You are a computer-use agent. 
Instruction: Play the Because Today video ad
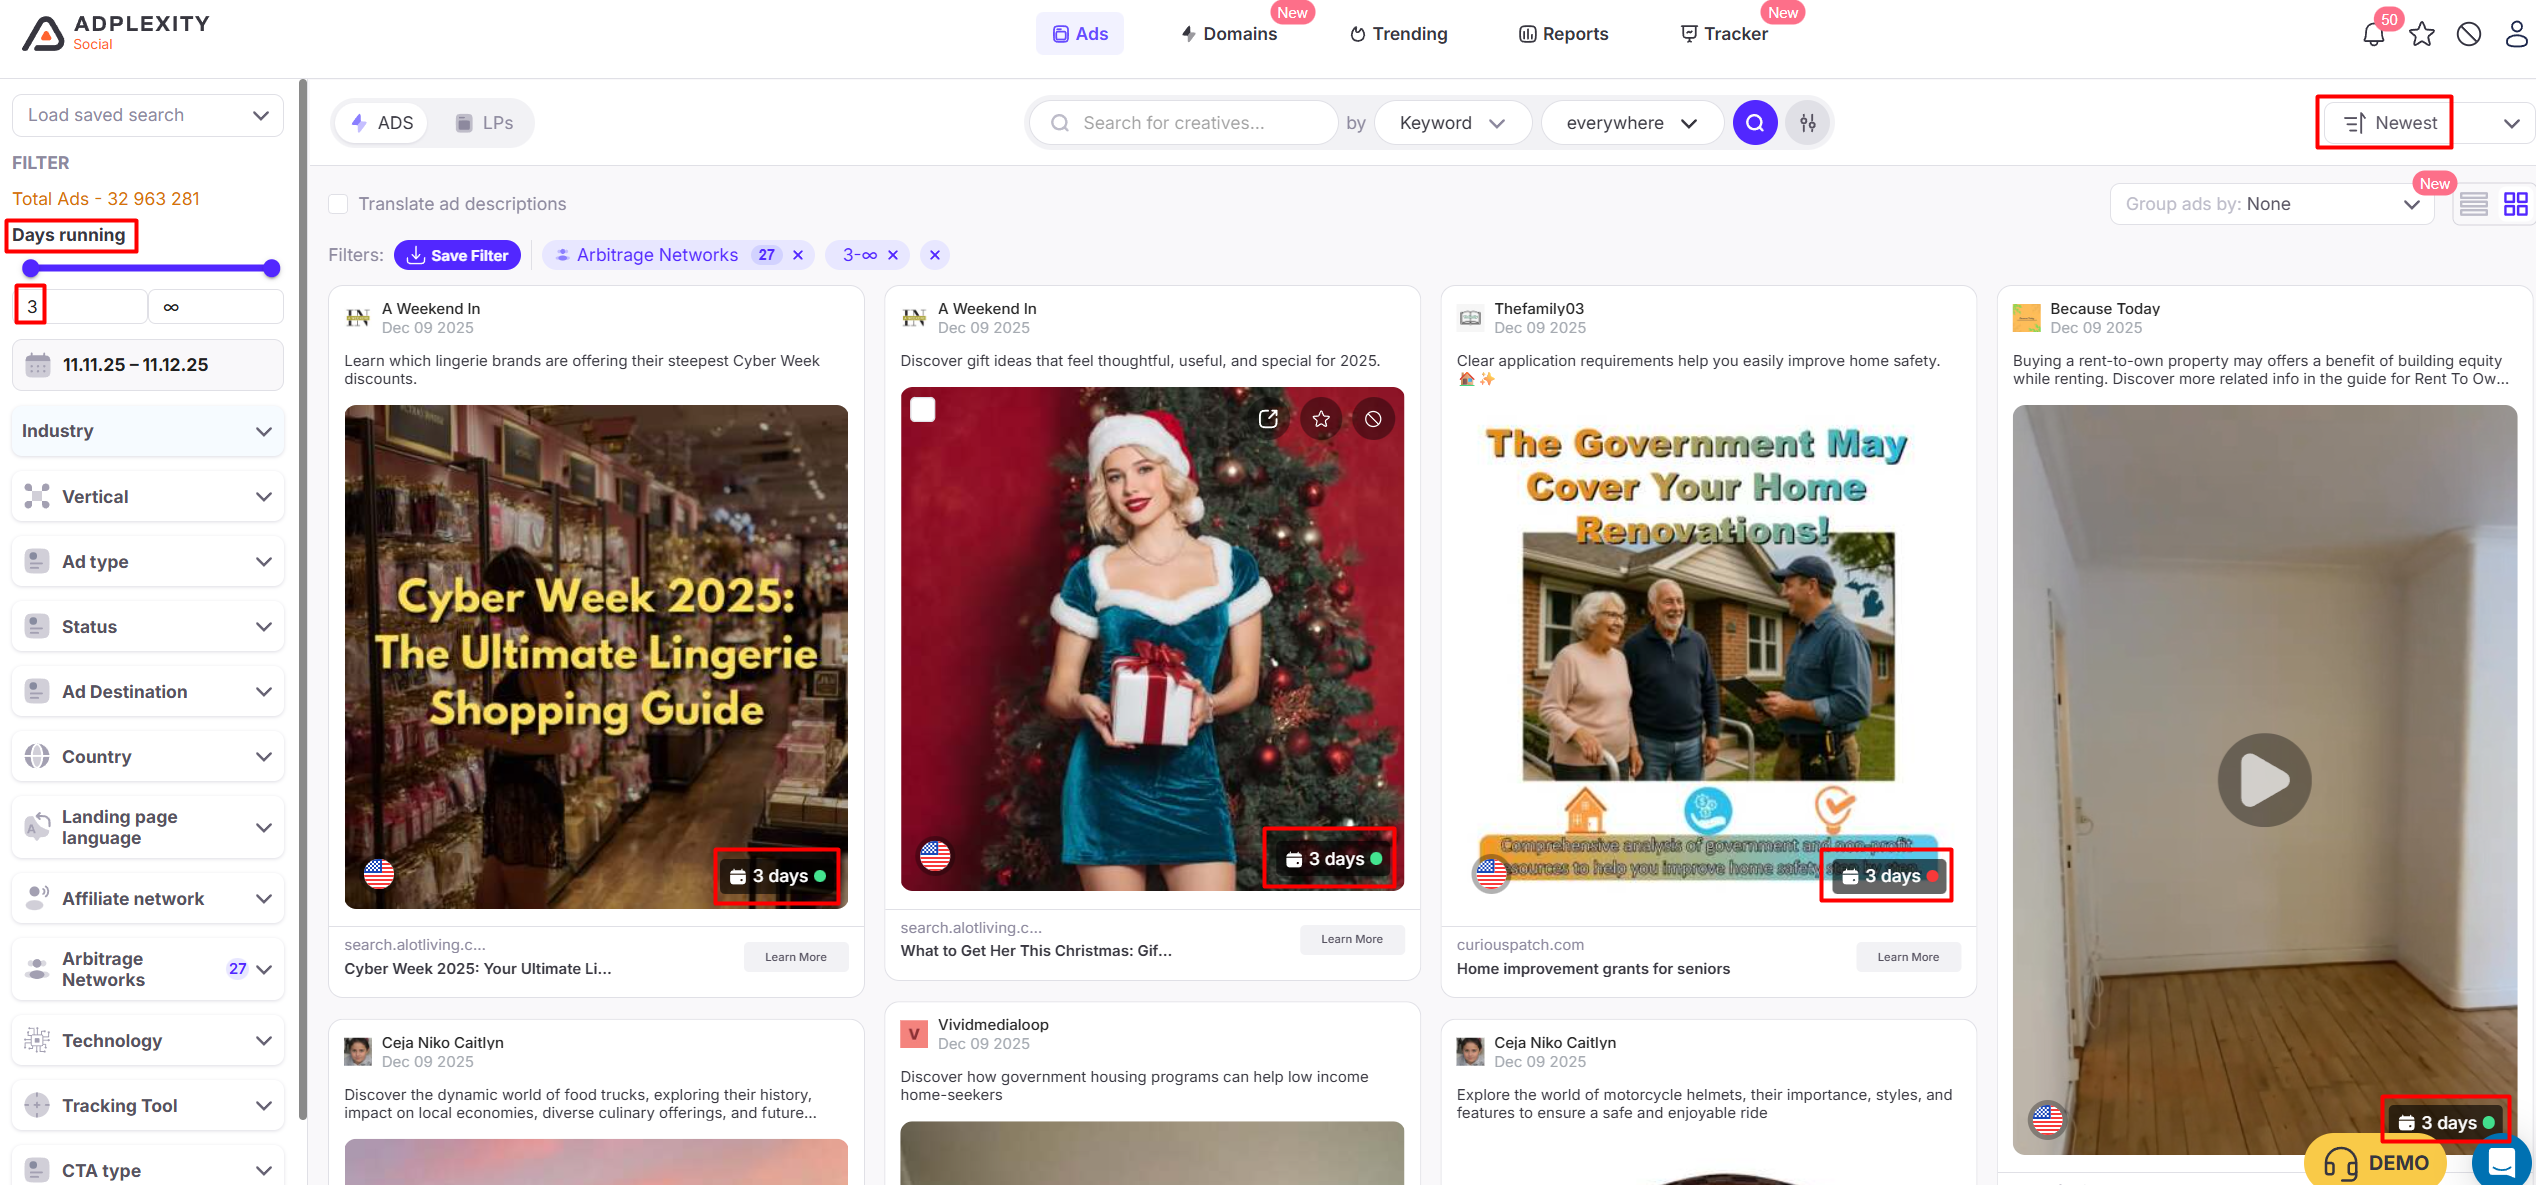[x=2264, y=780]
